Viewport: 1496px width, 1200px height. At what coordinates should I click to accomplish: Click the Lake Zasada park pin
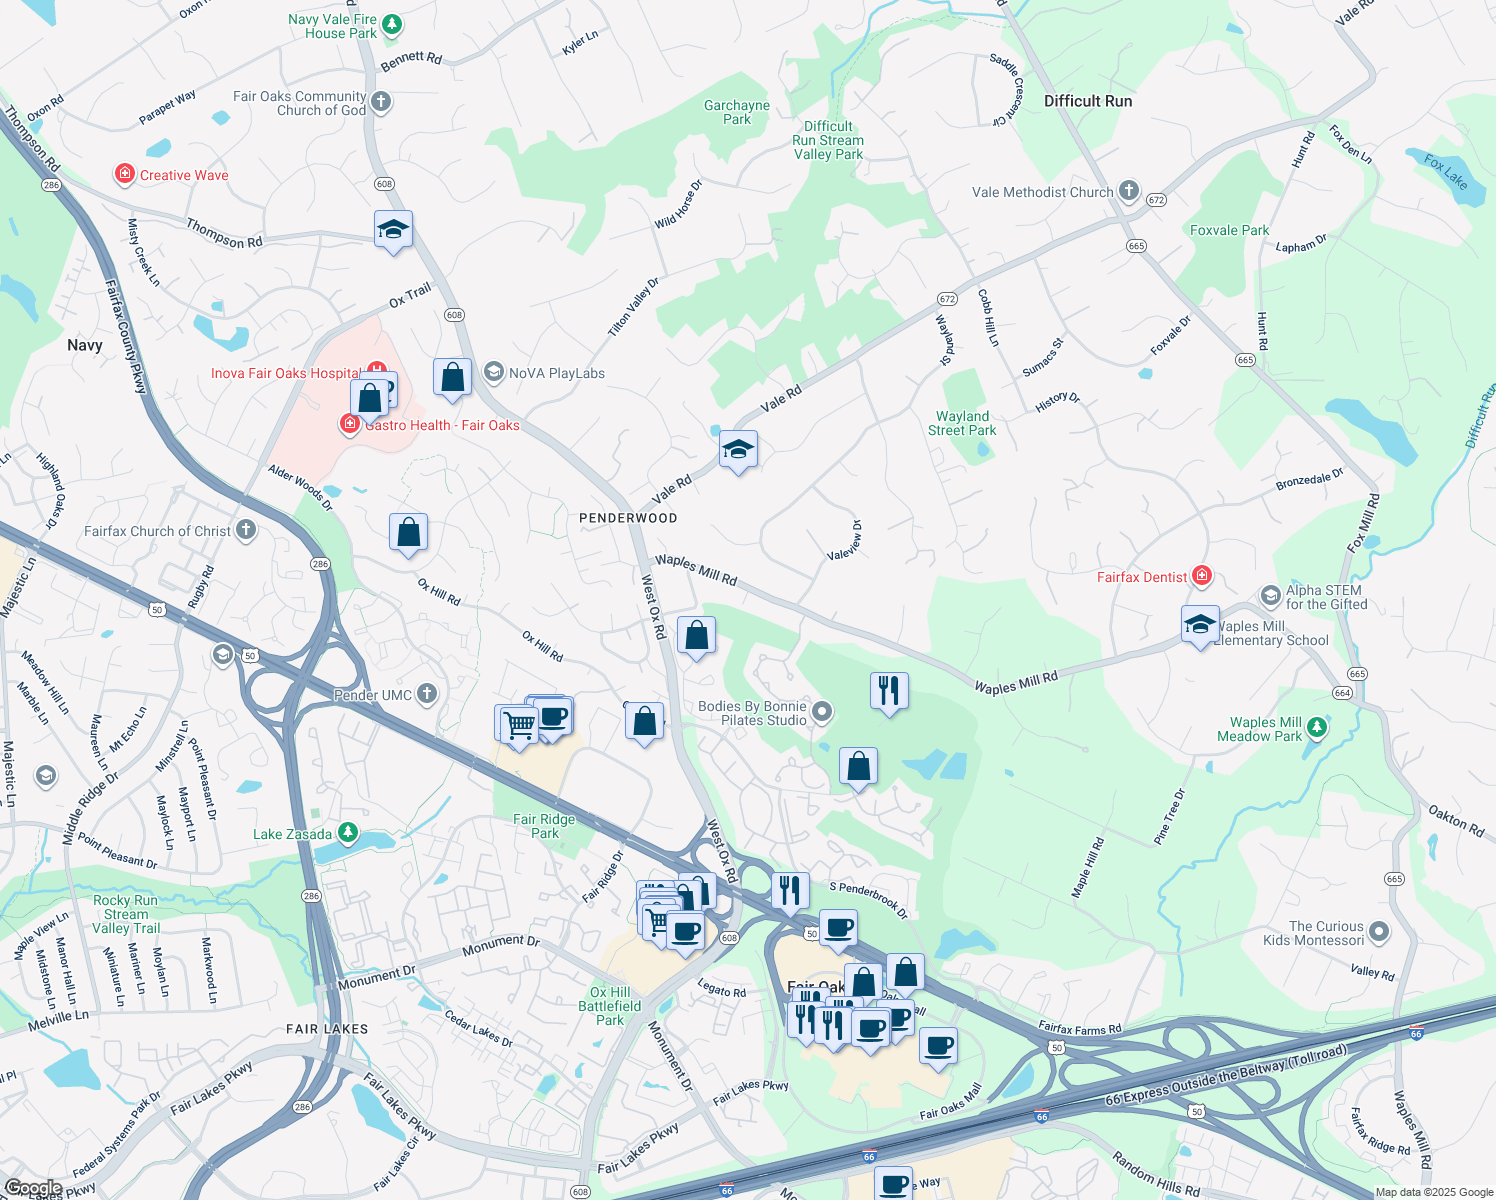pos(347,832)
